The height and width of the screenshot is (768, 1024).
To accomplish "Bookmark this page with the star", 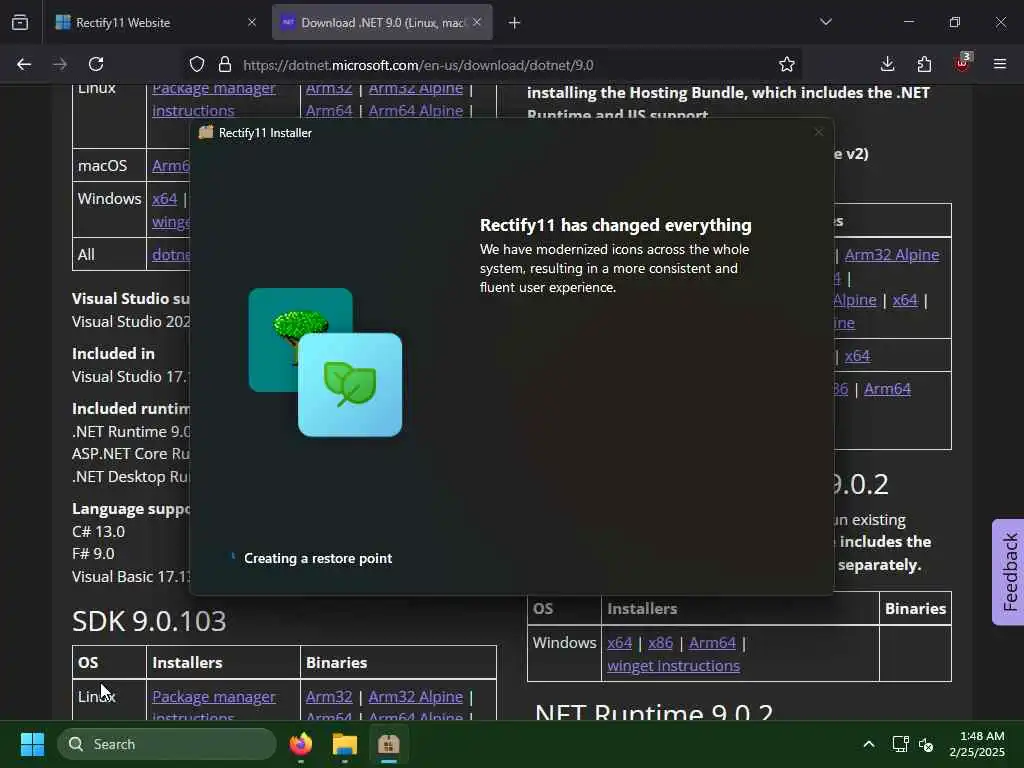I will 787,64.
